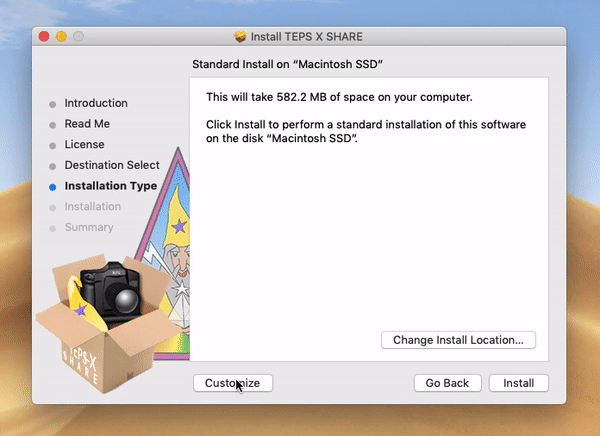The width and height of the screenshot is (600, 436).
Task: Select the Introduction step in sidebar
Action: click(x=96, y=103)
